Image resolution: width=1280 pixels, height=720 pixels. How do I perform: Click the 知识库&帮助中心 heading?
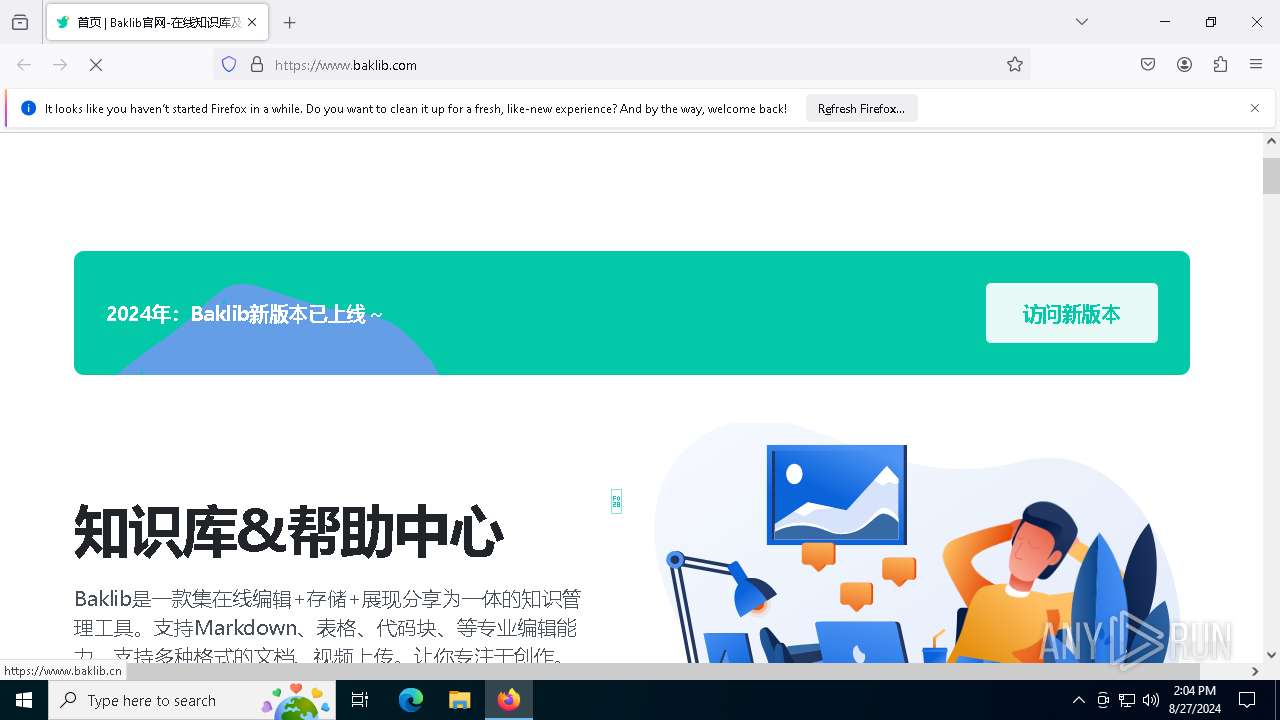(x=289, y=532)
